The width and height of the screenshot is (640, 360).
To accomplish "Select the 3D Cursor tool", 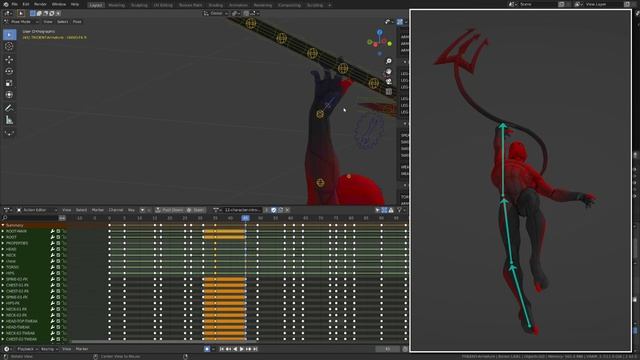I will coord(9,47).
